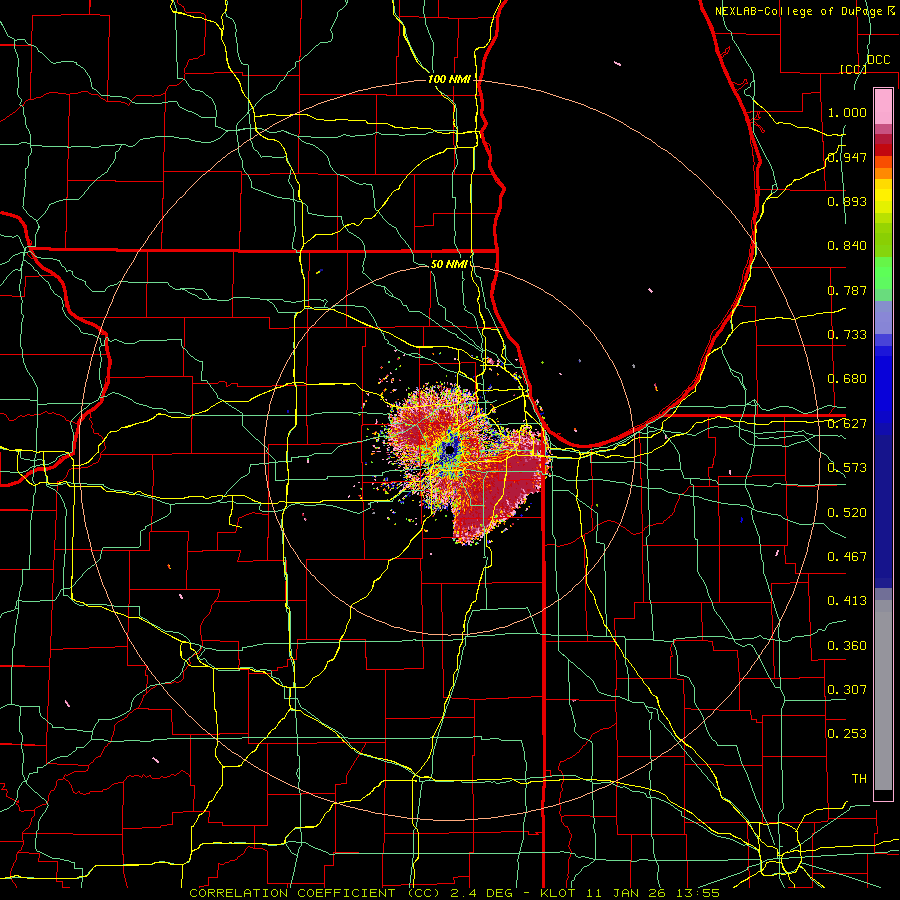This screenshot has height=900, width=900.
Task: Pick the light pink swatch beside 1.000
Action: [883, 107]
